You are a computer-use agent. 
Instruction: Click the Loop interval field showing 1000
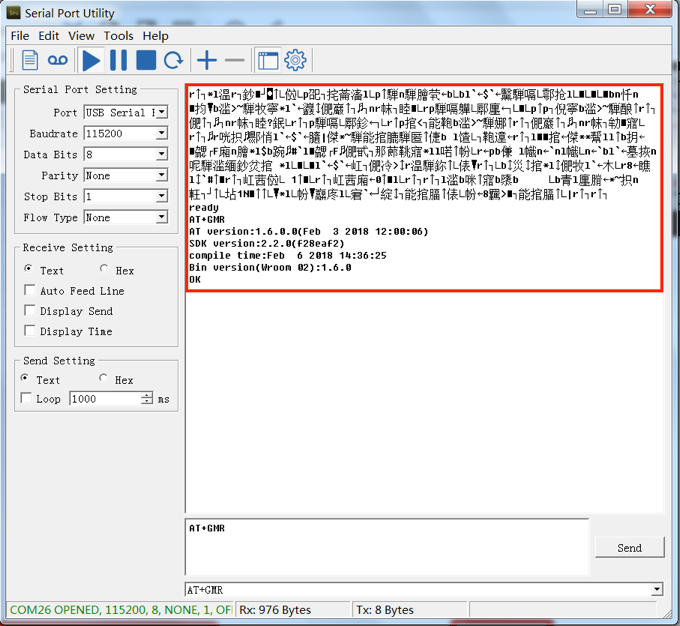[104, 398]
